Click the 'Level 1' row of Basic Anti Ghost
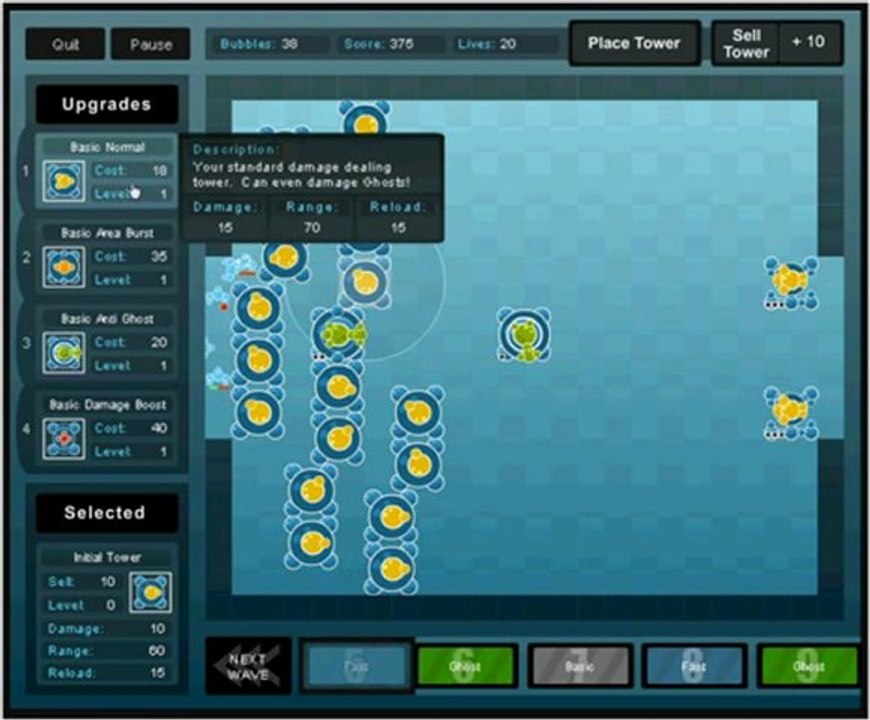Viewport: 870px width, 720px height. pyautogui.click(x=130, y=366)
